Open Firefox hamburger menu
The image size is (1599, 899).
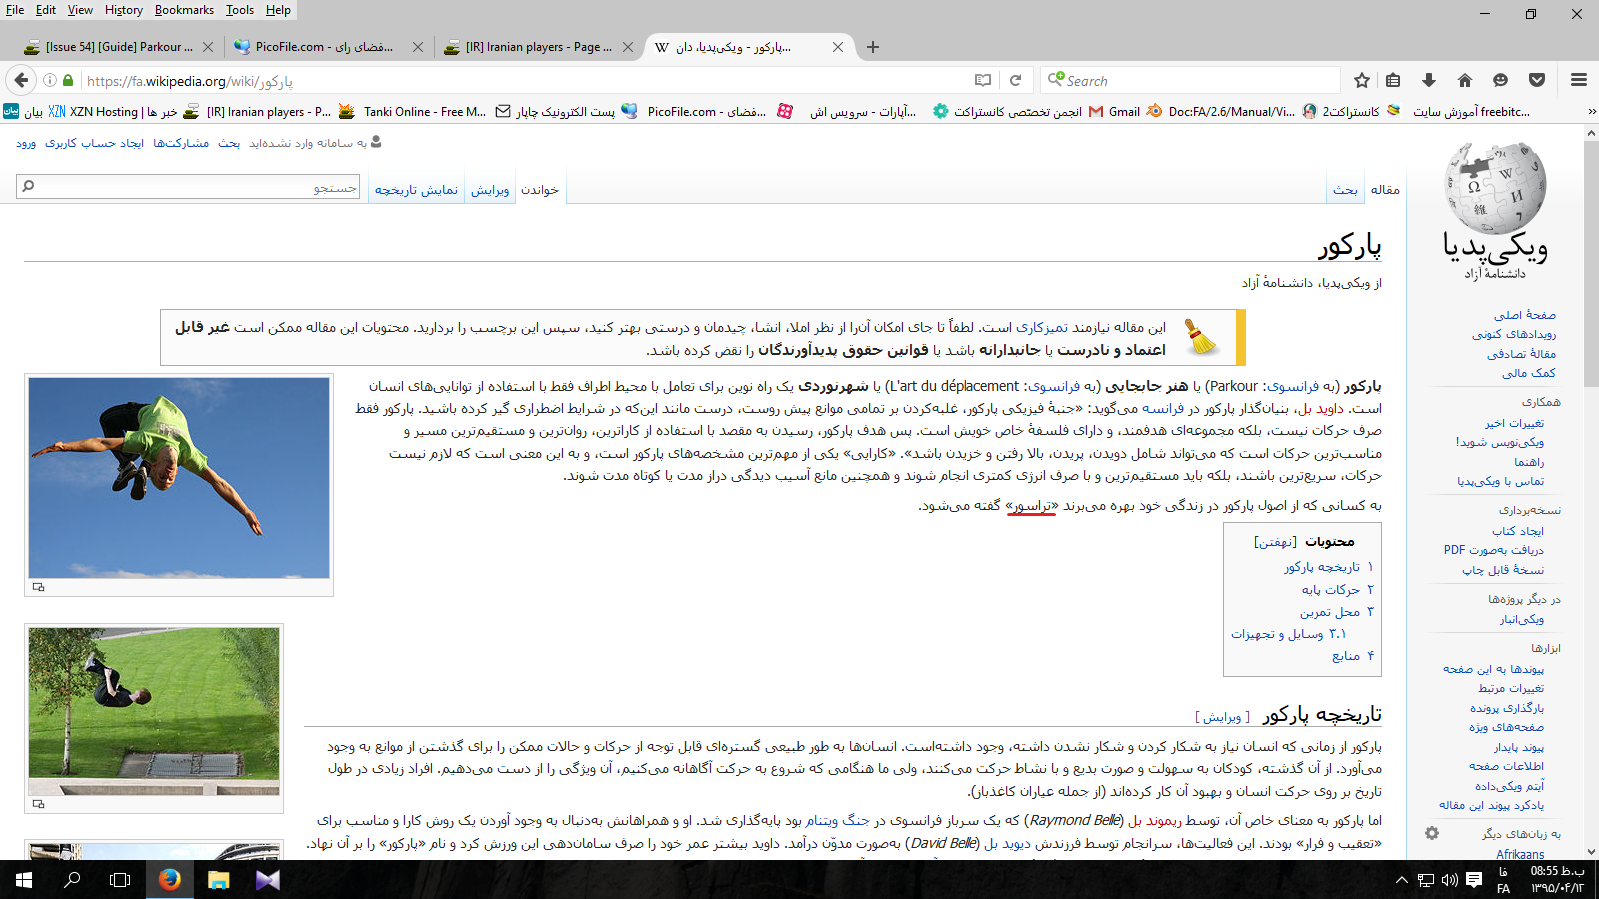(x=1579, y=80)
